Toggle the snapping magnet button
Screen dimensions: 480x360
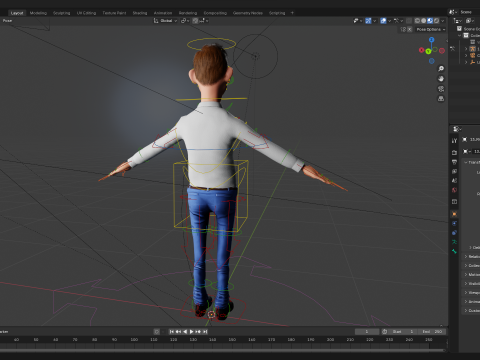196,21
